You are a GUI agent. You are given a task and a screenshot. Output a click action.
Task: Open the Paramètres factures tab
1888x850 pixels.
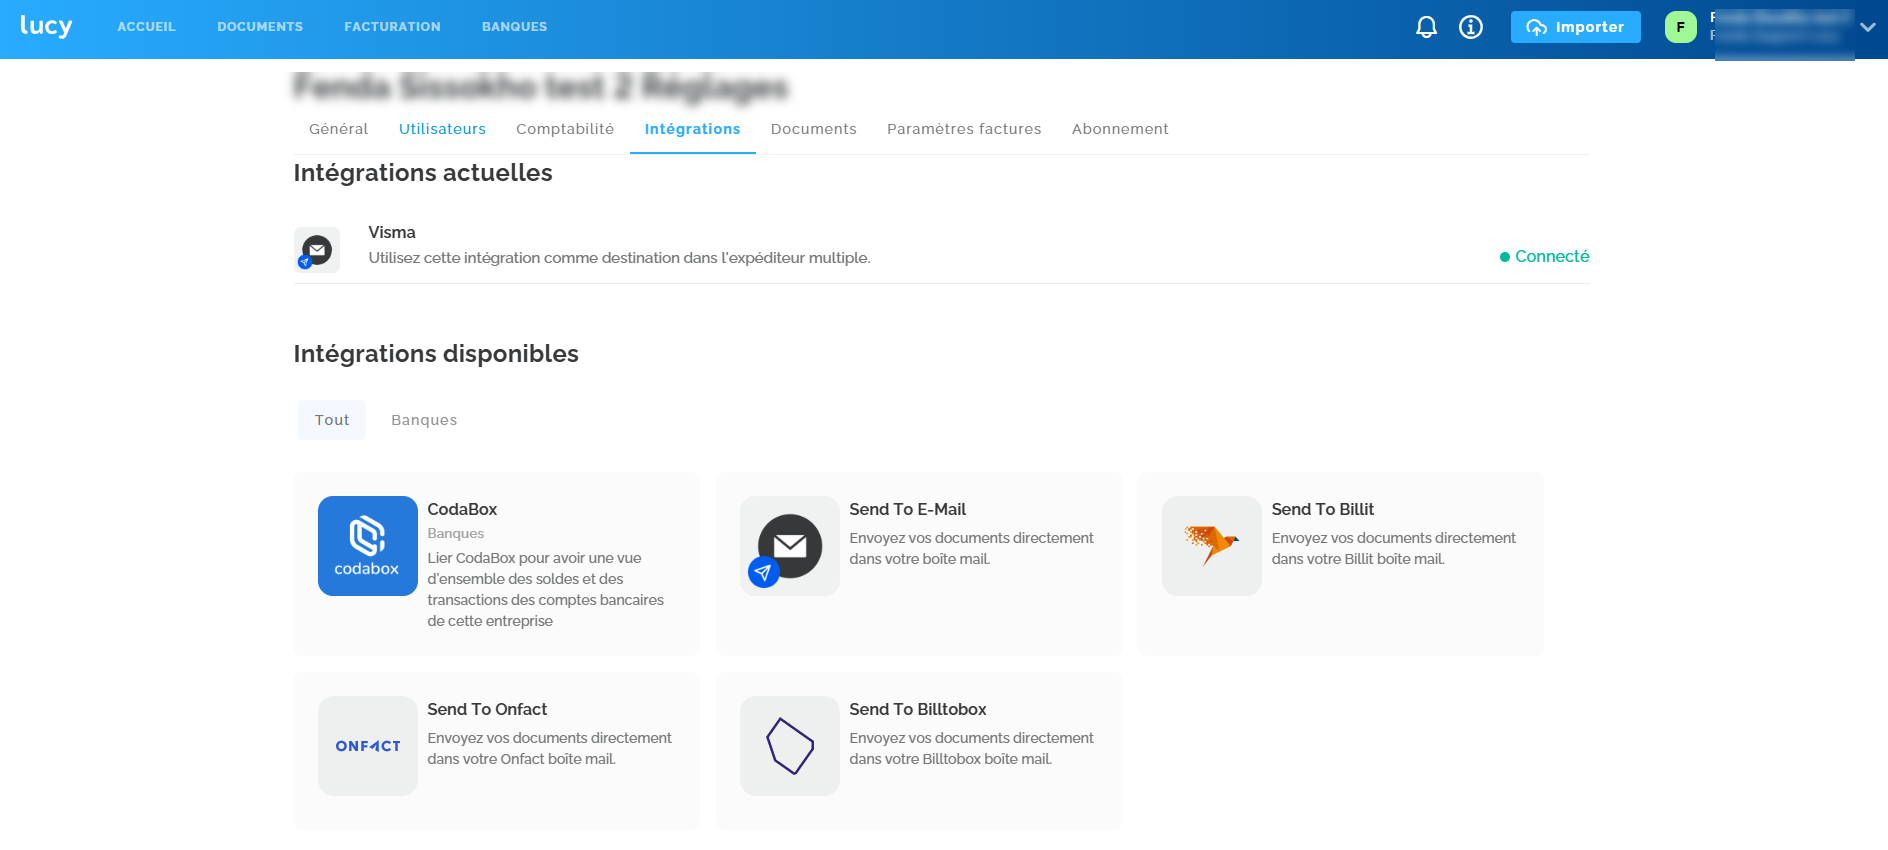964,129
